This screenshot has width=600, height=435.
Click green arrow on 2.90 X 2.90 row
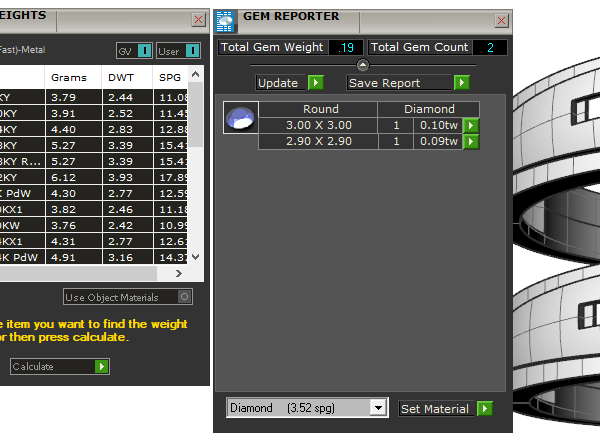point(471,142)
